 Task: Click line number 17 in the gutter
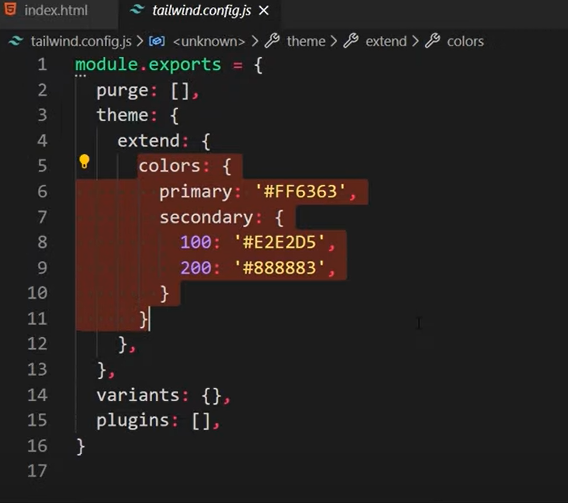pos(37,471)
